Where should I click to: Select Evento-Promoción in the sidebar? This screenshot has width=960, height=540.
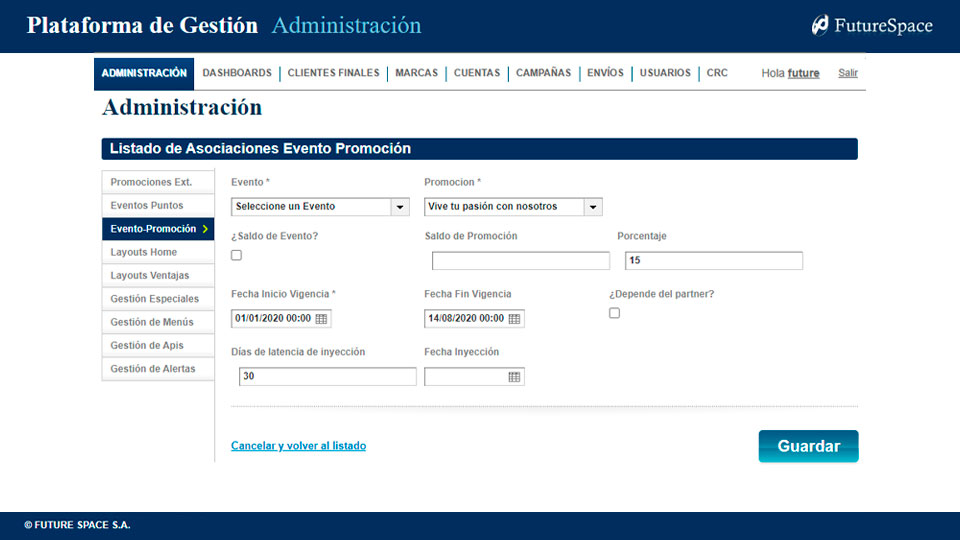(x=158, y=229)
